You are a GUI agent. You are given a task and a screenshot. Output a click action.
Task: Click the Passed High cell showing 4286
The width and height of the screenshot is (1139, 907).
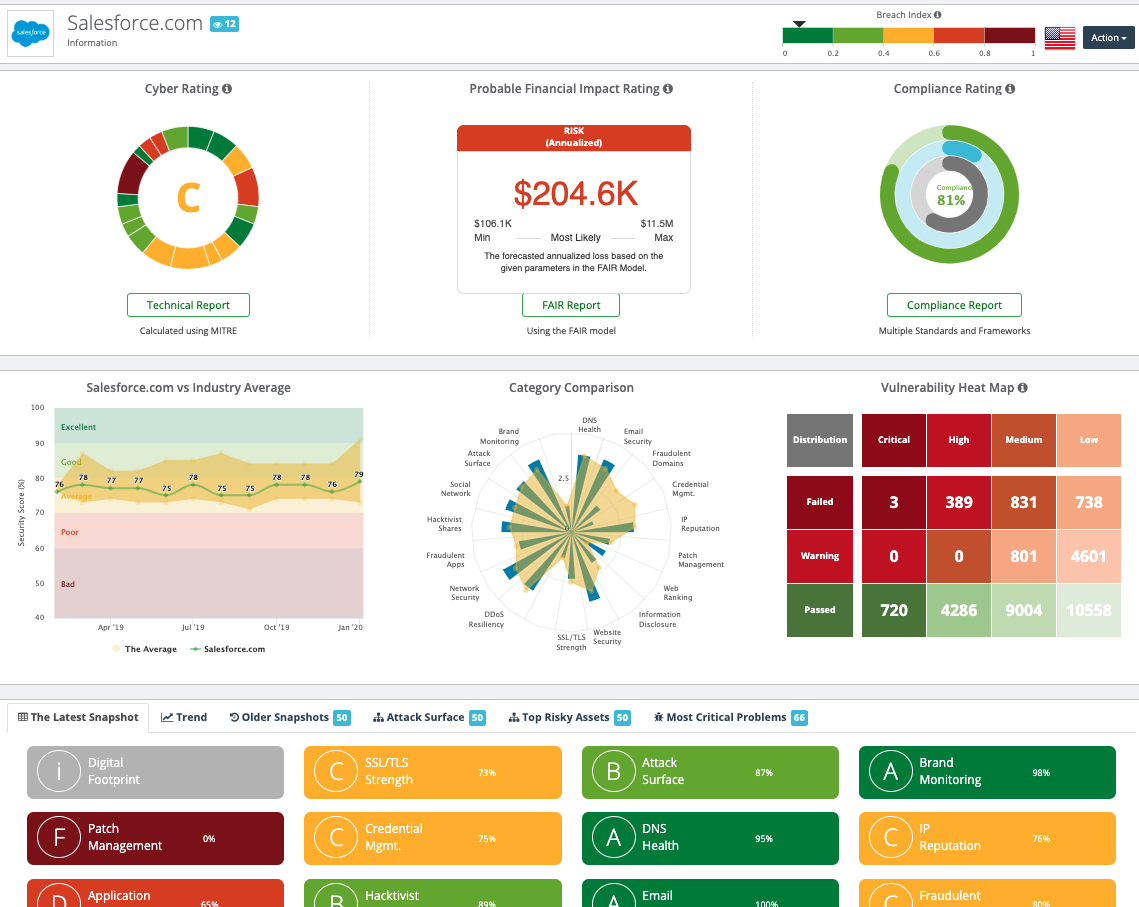959,611
